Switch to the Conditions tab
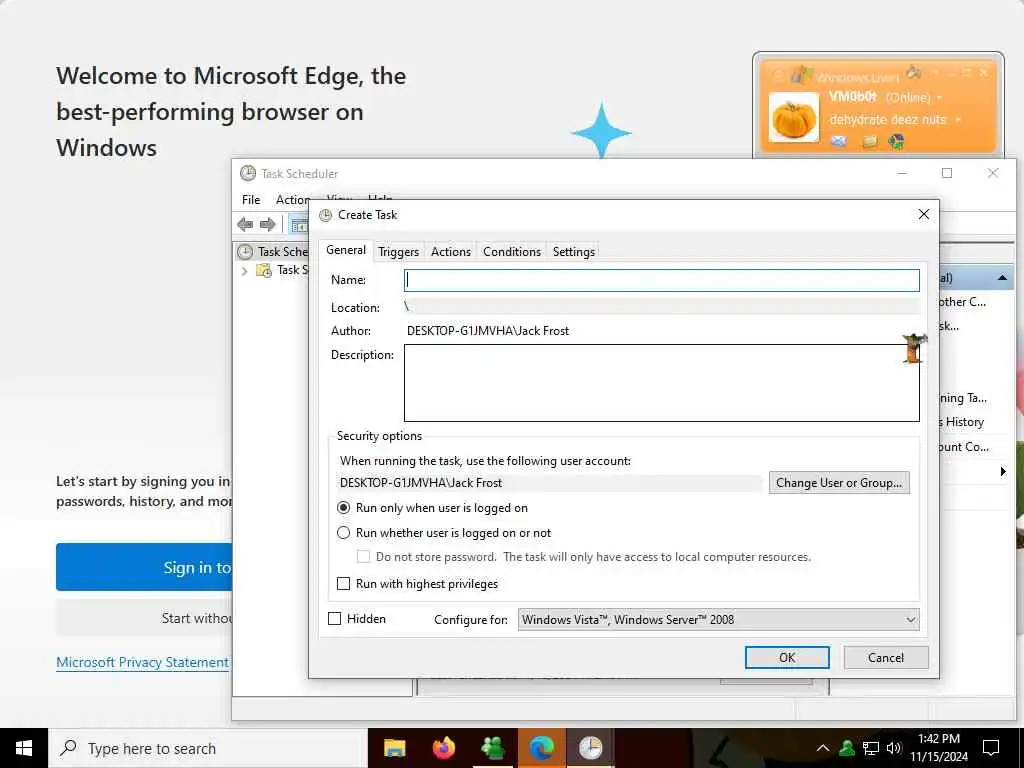Screen dimensions: 1024x768 click(x=512, y=252)
